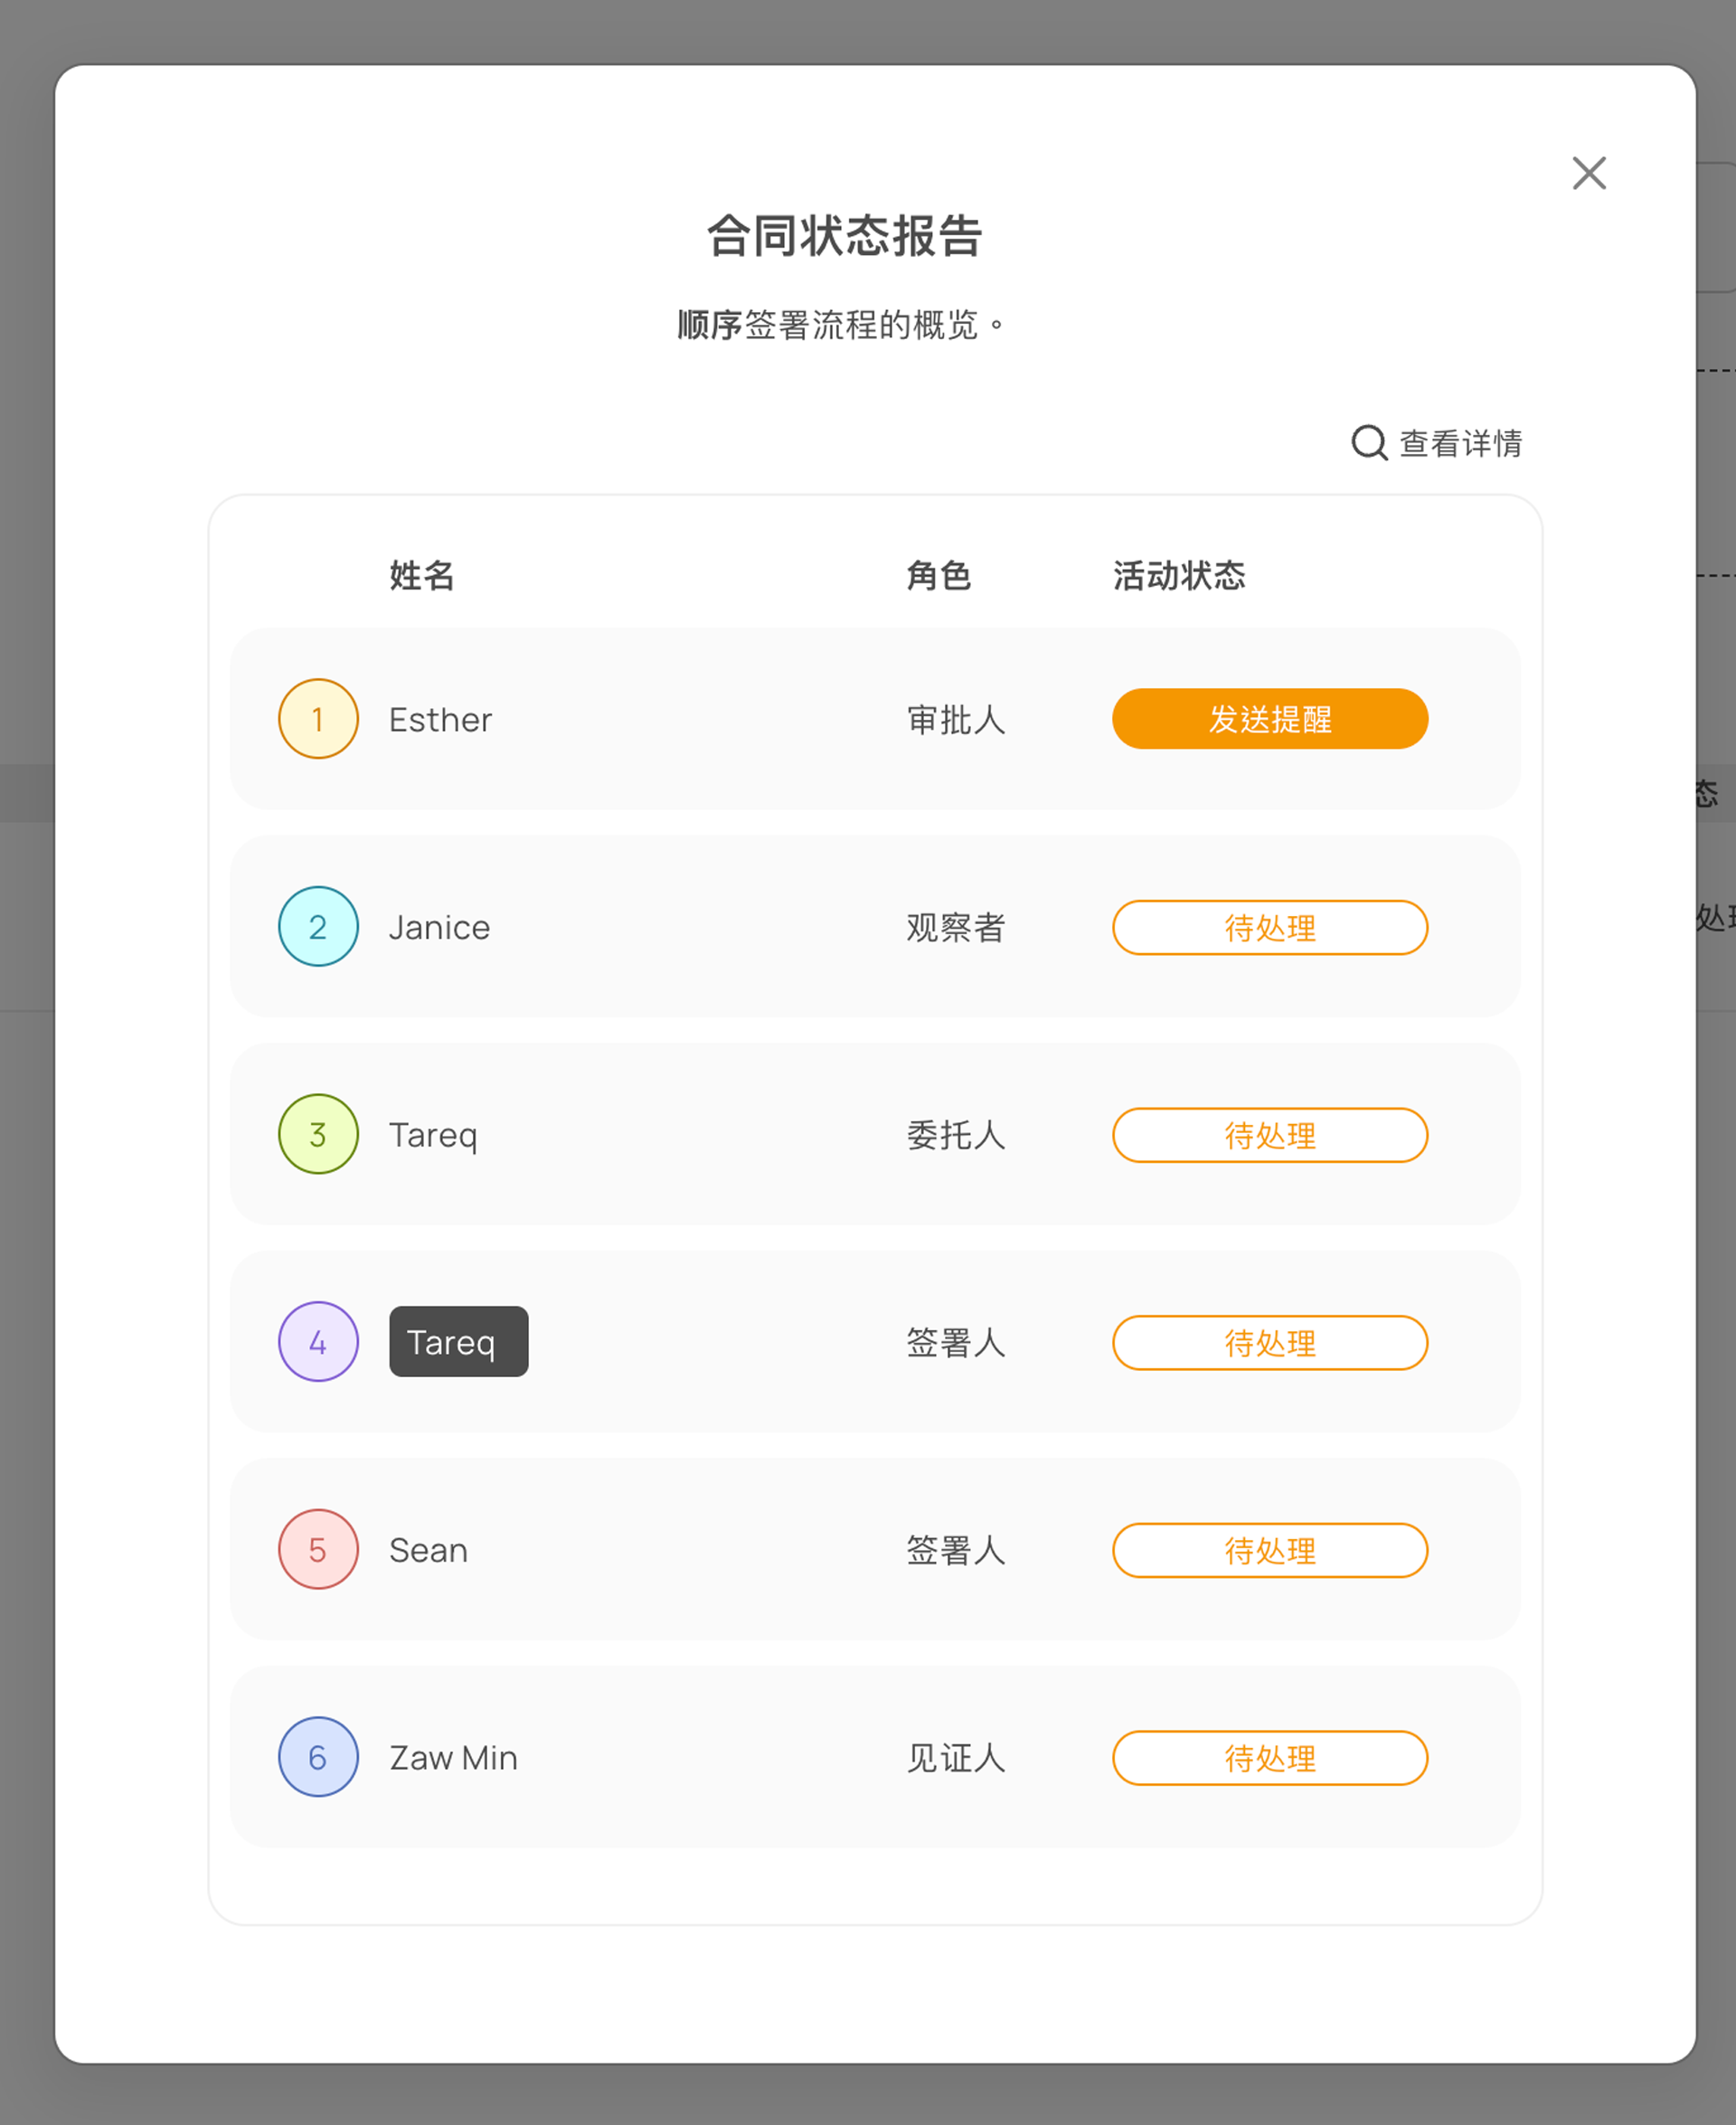This screenshot has width=1736, height=2125.
Task: Click Zaw Min's 待处理 status button
Action: click(x=1269, y=1757)
